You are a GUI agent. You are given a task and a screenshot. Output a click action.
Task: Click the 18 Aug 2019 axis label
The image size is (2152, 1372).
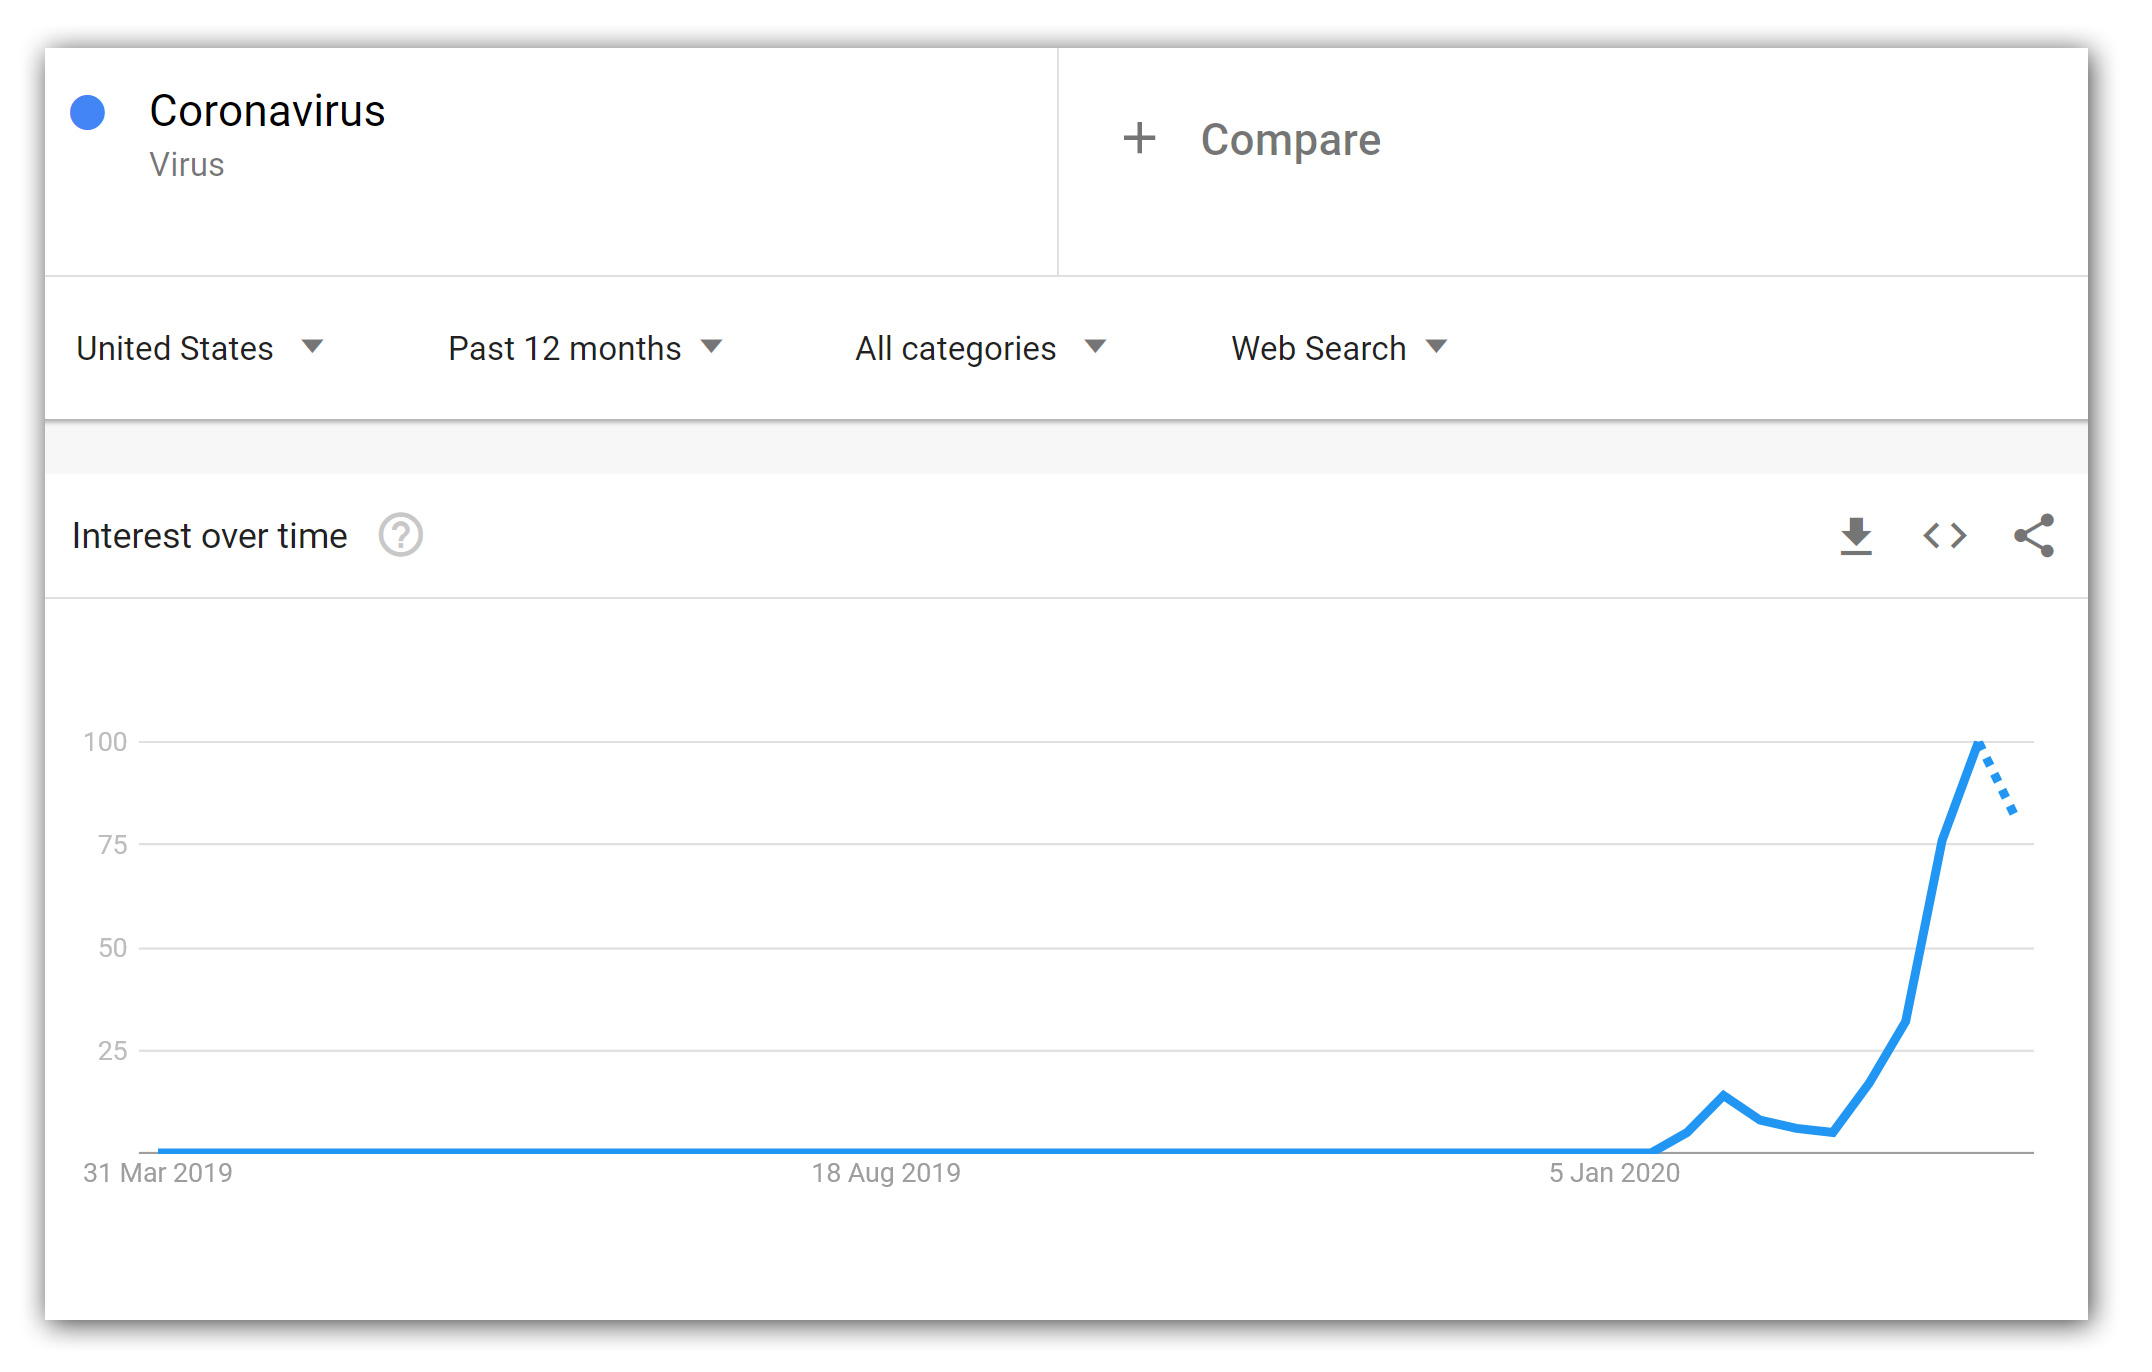(886, 1173)
